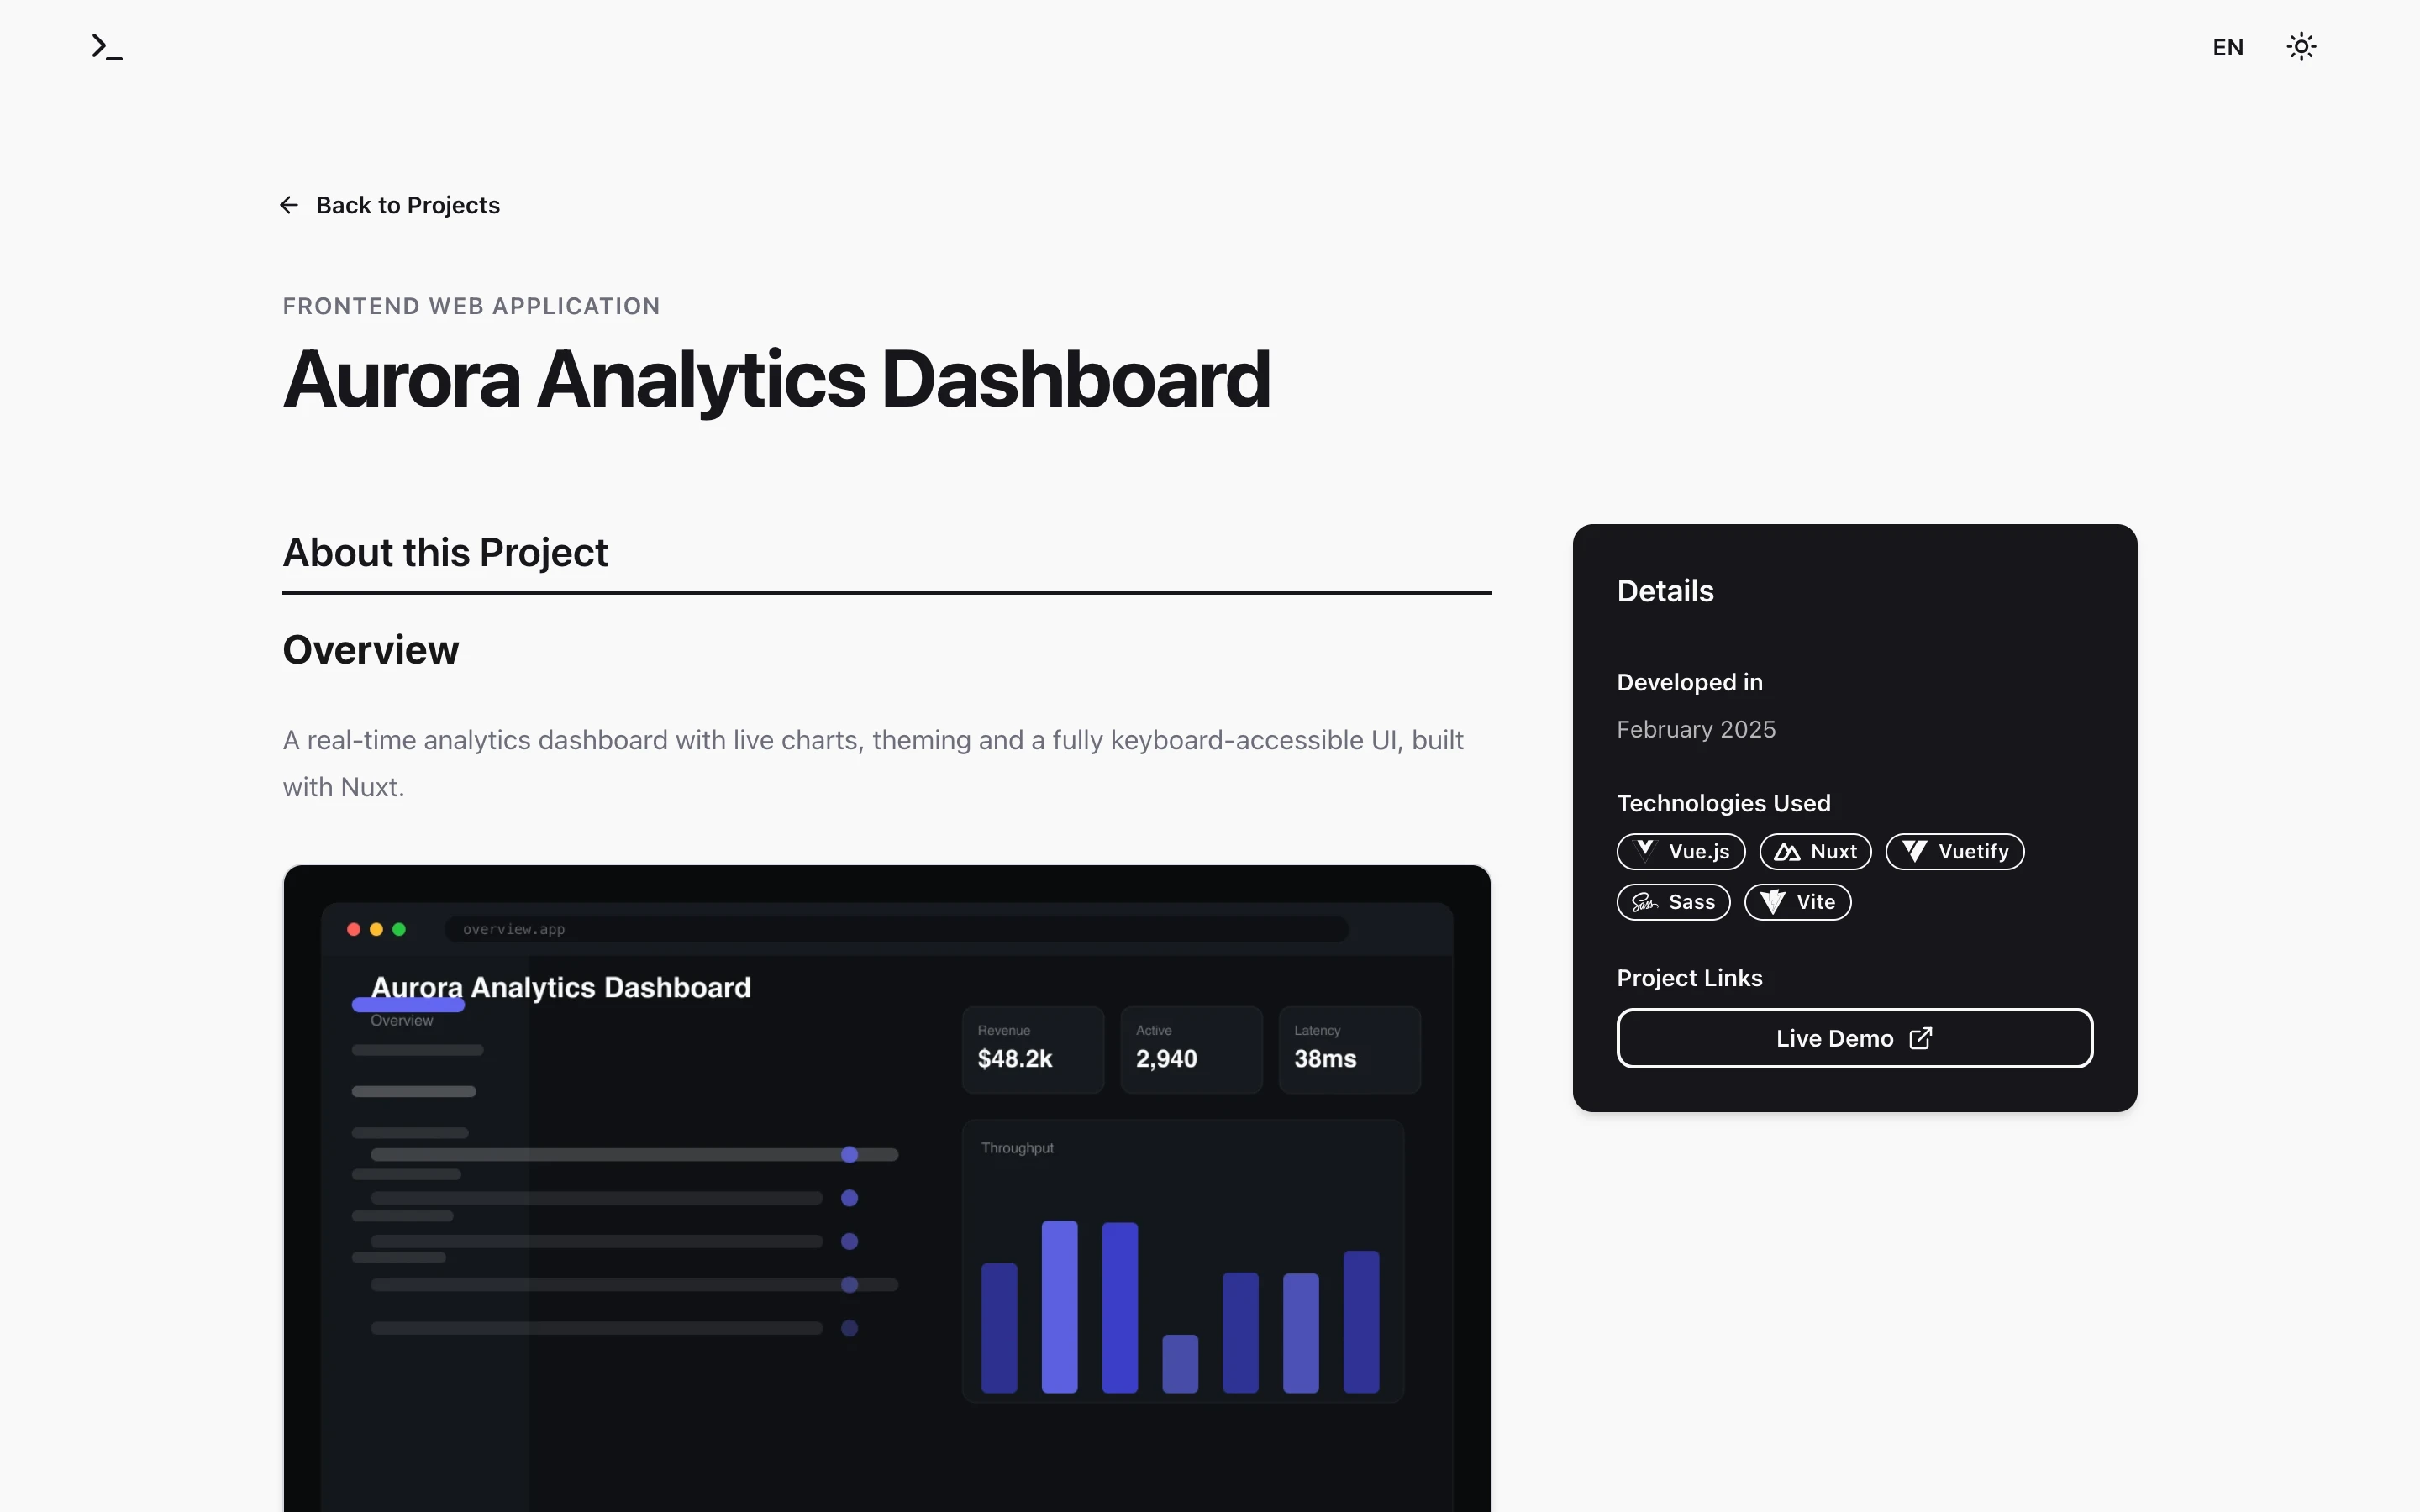Click the Developed in label
Image resolution: width=2420 pixels, height=1512 pixels.
[x=1689, y=682]
